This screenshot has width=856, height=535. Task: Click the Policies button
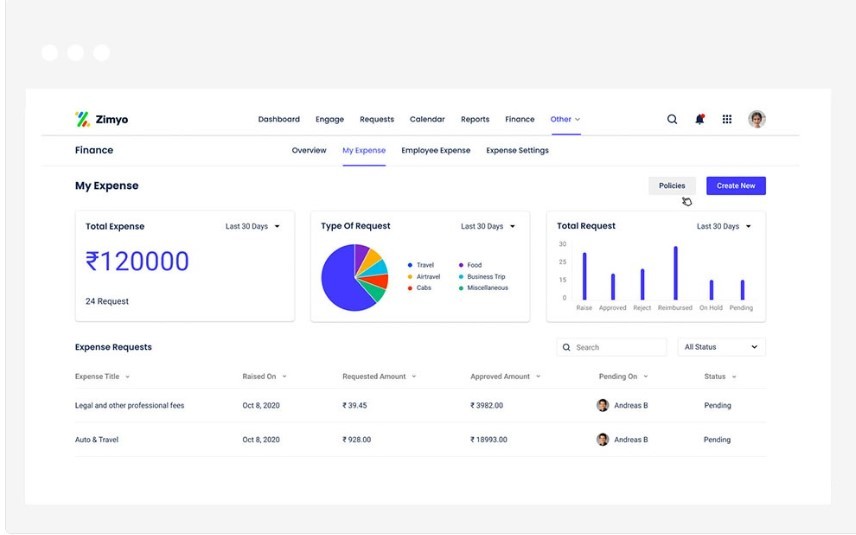click(x=672, y=186)
